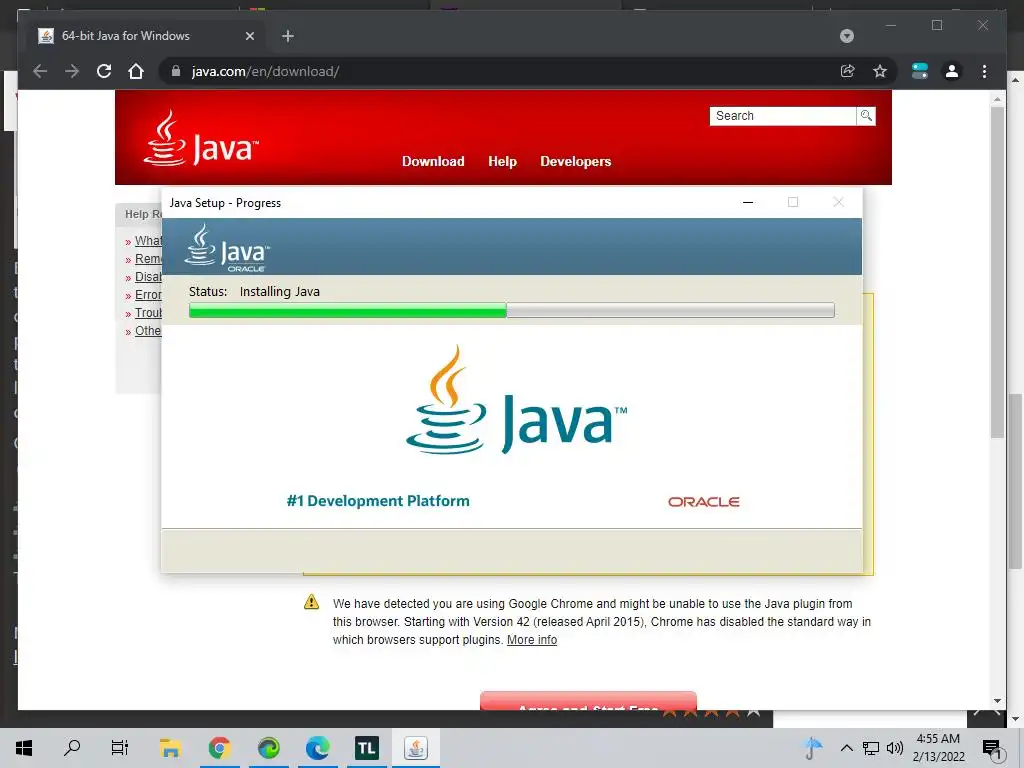Open the TL app on taskbar
The width and height of the screenshot is (1024, 768).
pos(366,748)
